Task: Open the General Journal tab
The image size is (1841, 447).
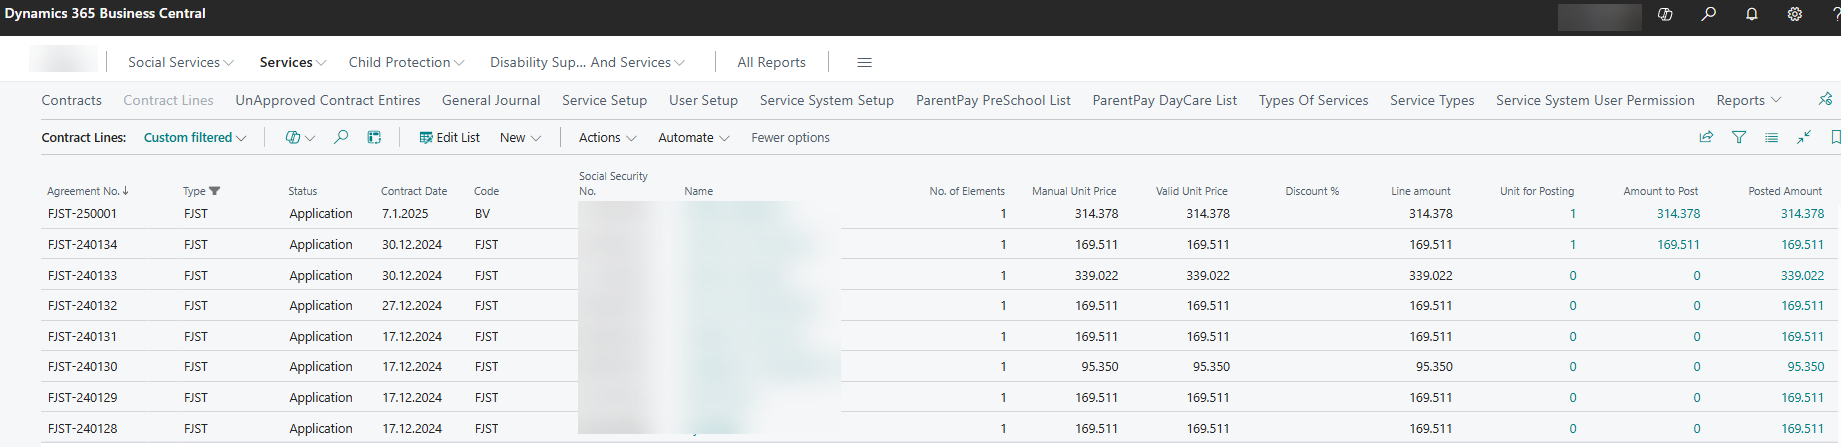Action: (491, 100)
